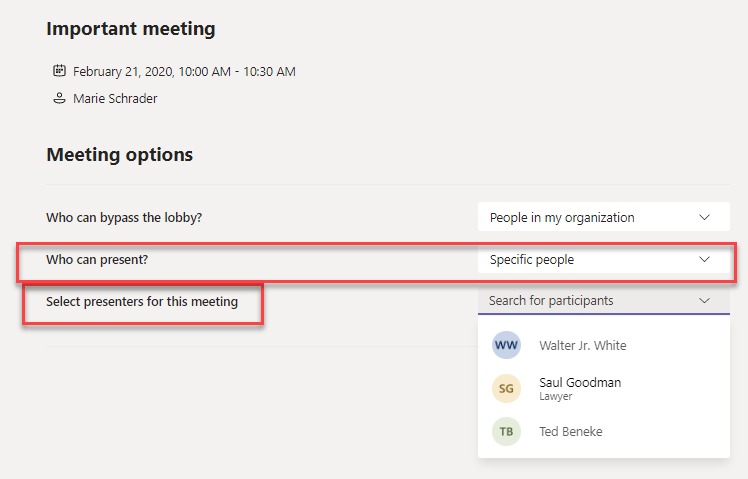Collapse the Search for participants chevron

705,301
